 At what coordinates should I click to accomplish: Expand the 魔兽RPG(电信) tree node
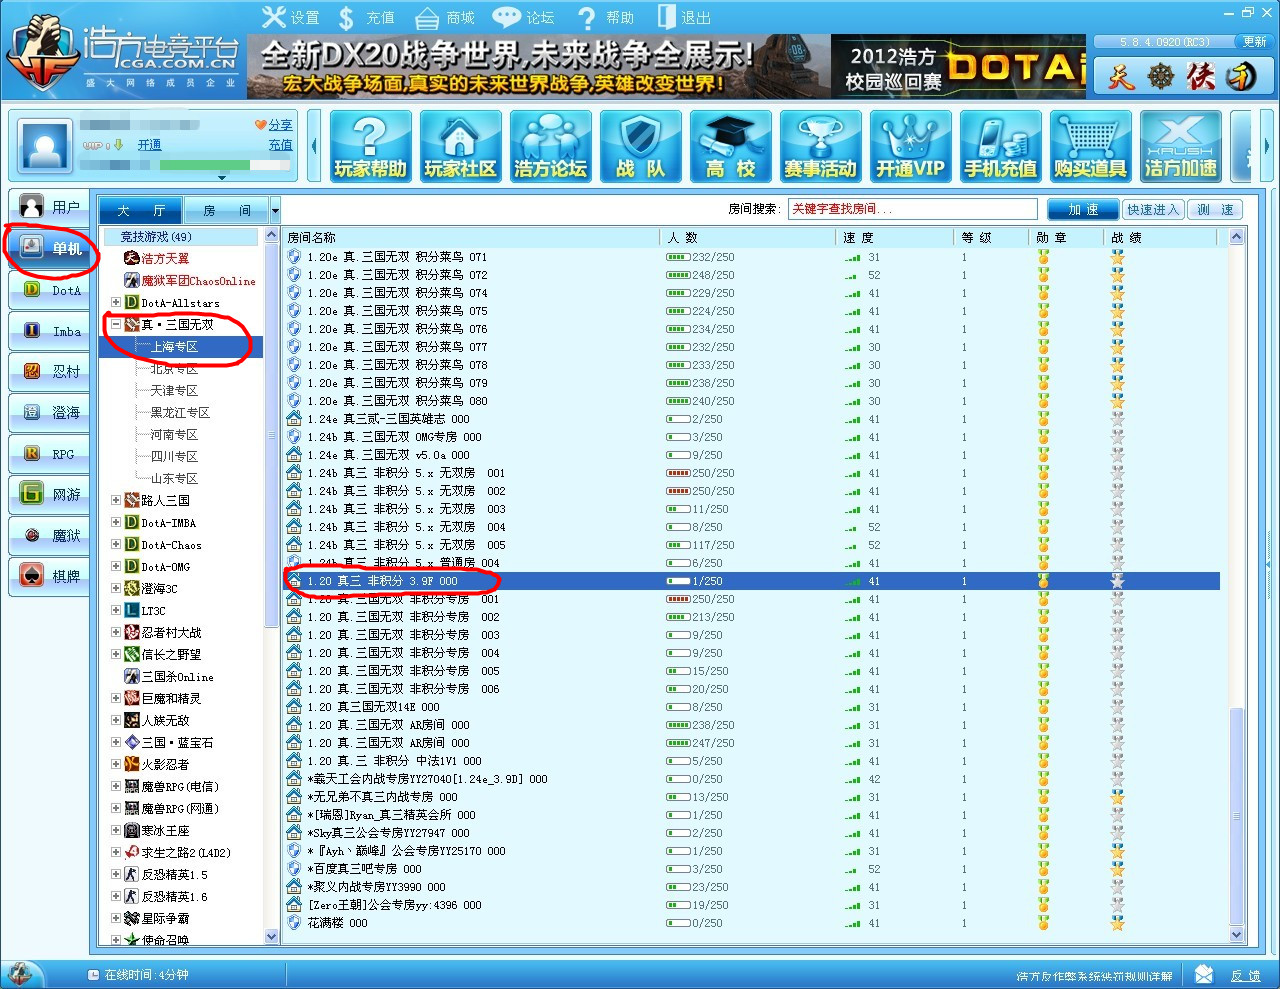(116, 786)
